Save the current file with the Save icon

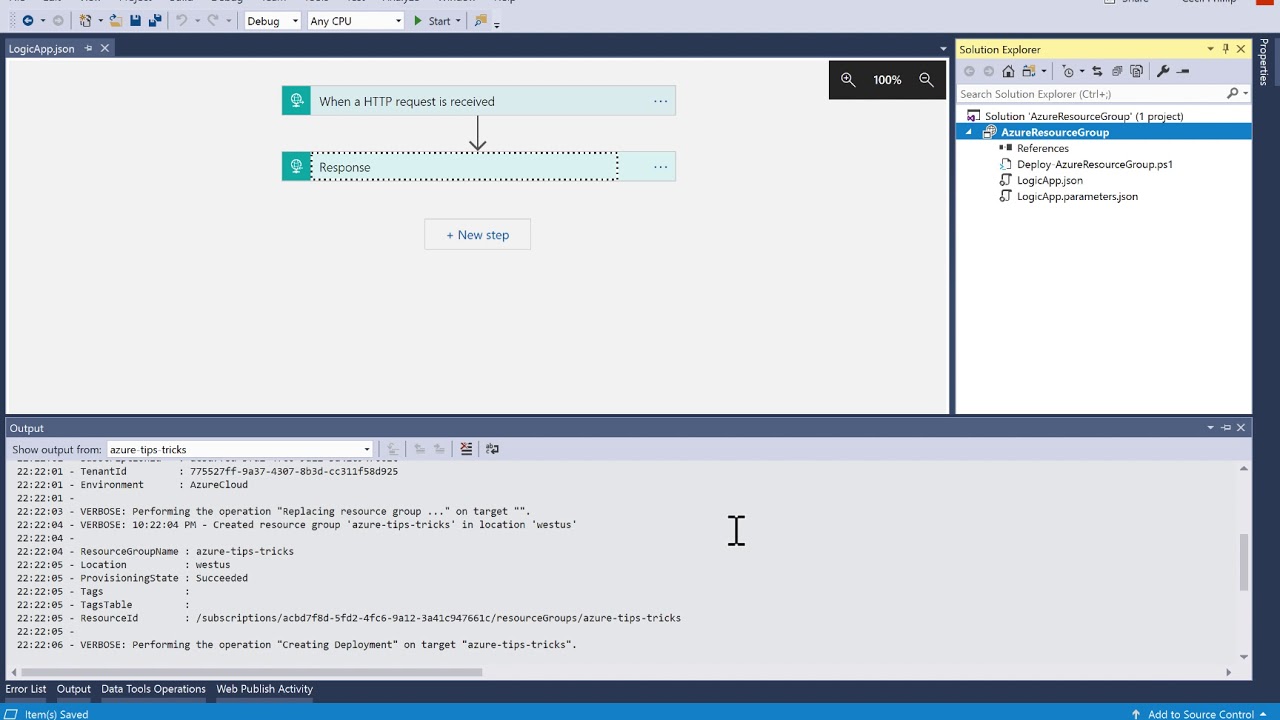135,21
